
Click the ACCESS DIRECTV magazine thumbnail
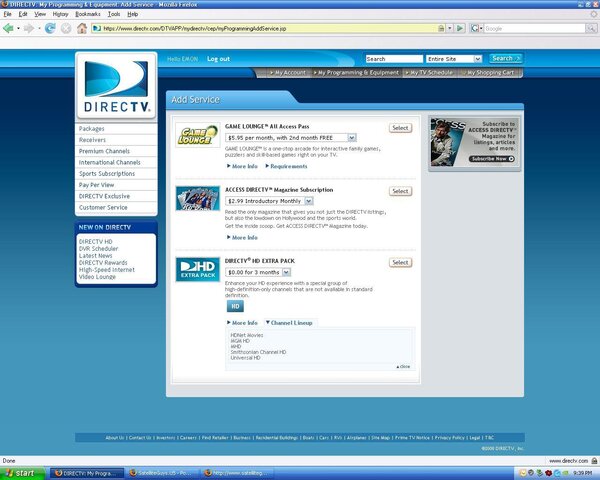(198, 198)
